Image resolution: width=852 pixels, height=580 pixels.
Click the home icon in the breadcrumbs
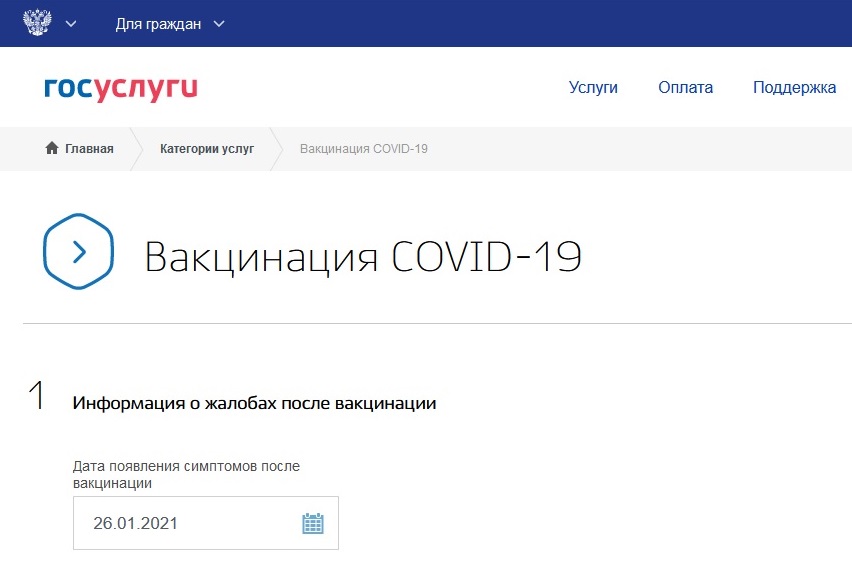coord(52,149)
